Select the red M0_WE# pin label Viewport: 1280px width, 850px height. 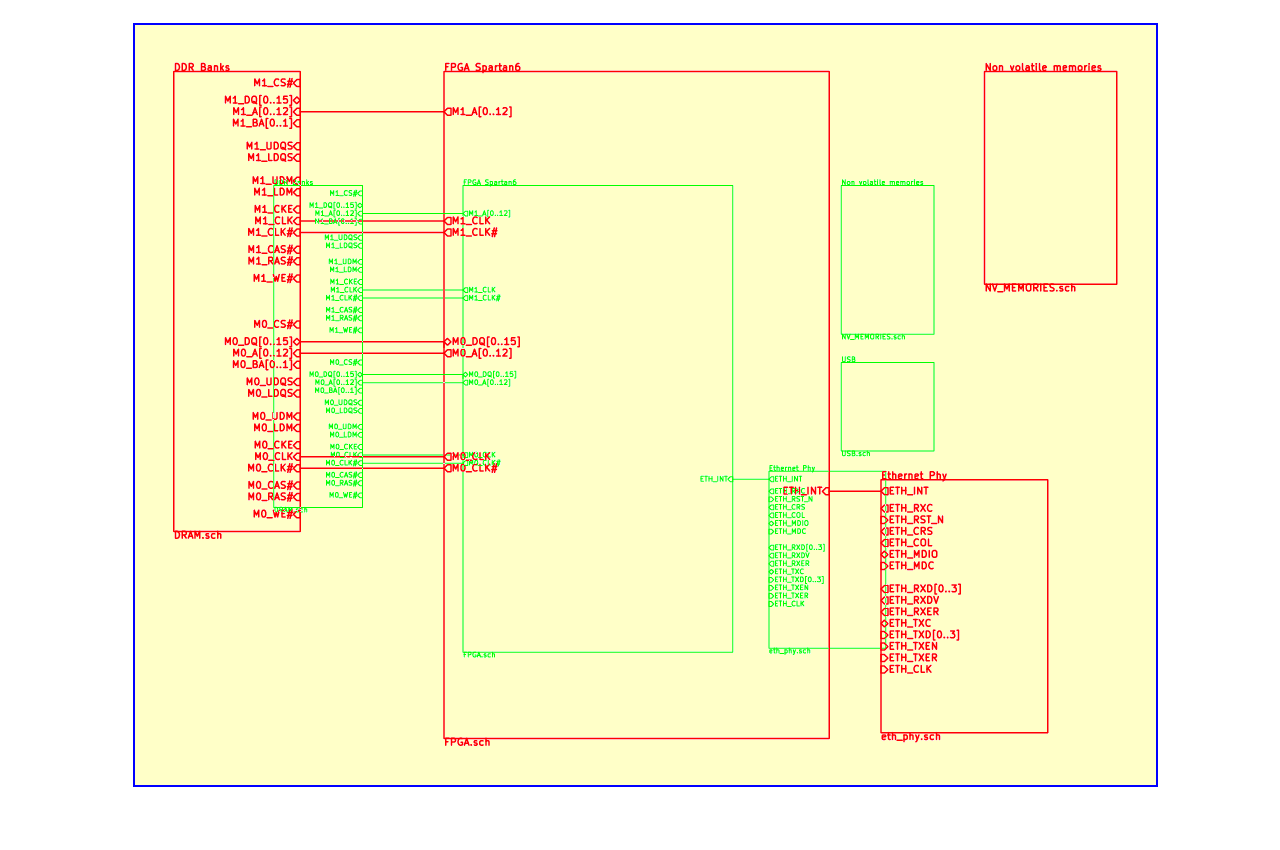click(272, 514)
